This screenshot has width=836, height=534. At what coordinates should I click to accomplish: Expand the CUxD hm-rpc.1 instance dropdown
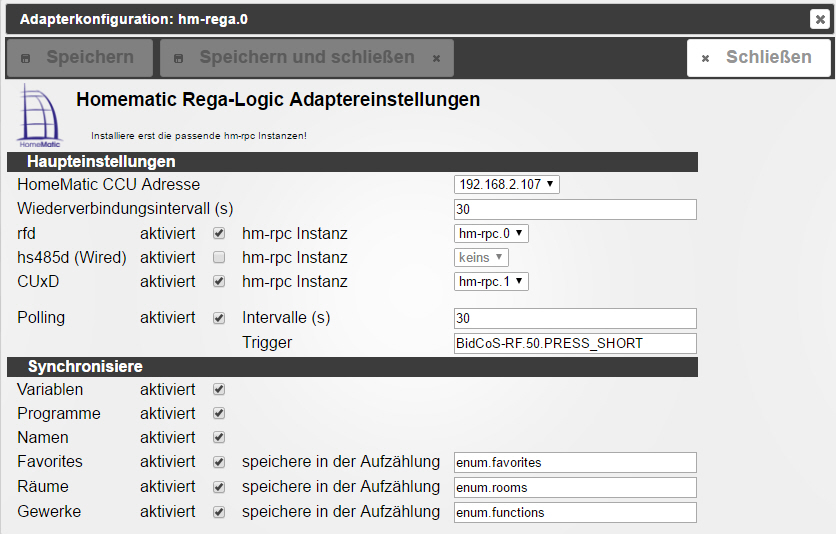click(491, 281)
